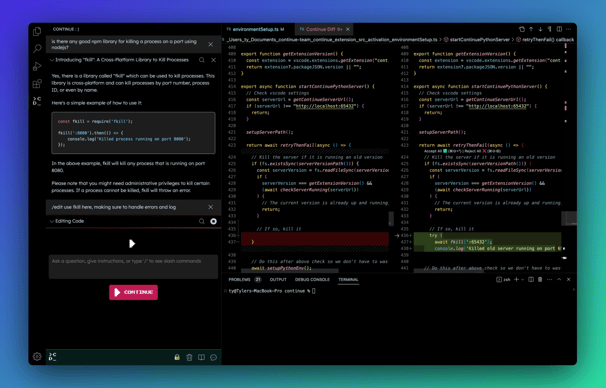Toggle whitespace pilcrow icon in diff toolbar
This screenshot has height=388, width=606.
pos(550,29)
